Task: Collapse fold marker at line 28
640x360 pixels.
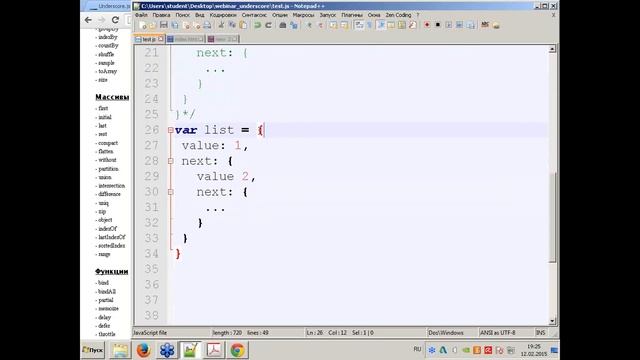Action: 171,161
